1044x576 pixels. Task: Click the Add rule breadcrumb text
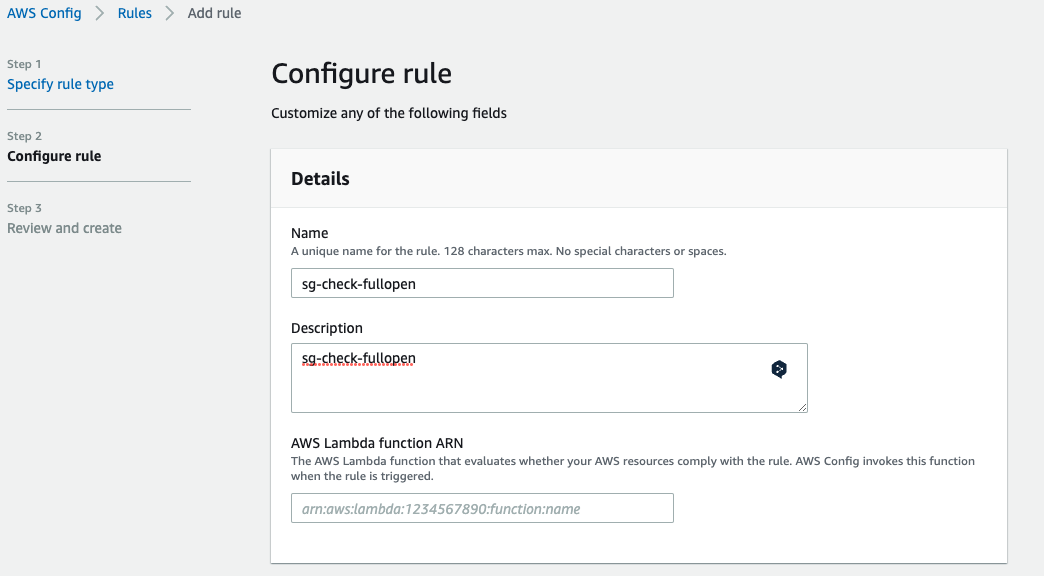(214, 13)
